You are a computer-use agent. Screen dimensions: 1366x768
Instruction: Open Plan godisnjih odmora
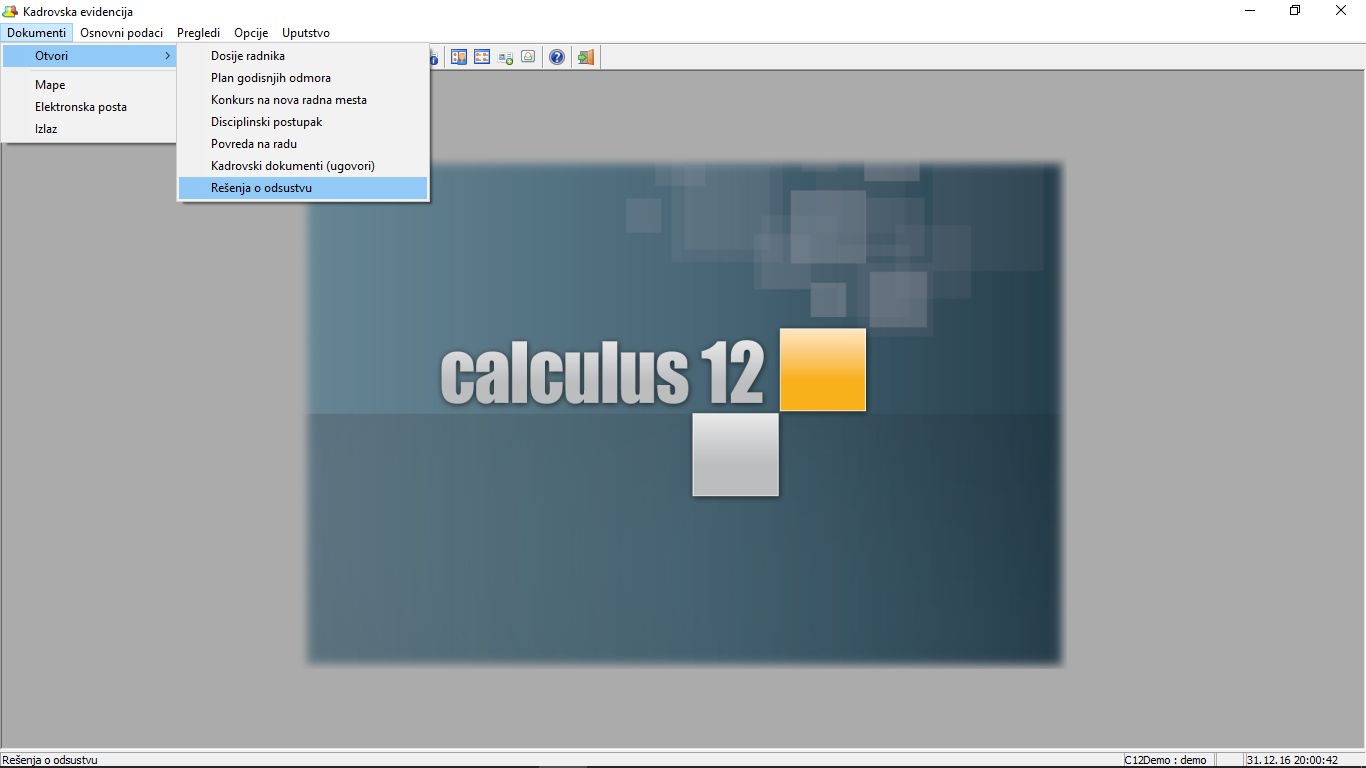303,78
